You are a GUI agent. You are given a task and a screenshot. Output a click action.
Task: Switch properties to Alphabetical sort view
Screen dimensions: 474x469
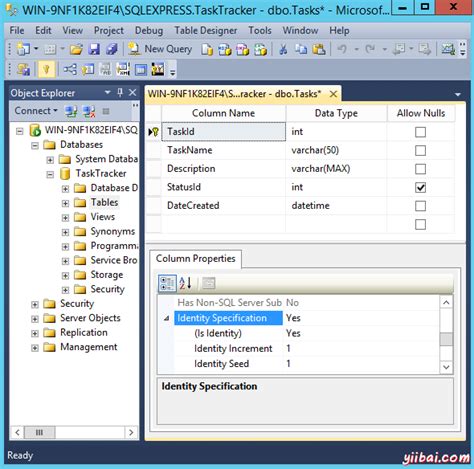click(185, 283)
